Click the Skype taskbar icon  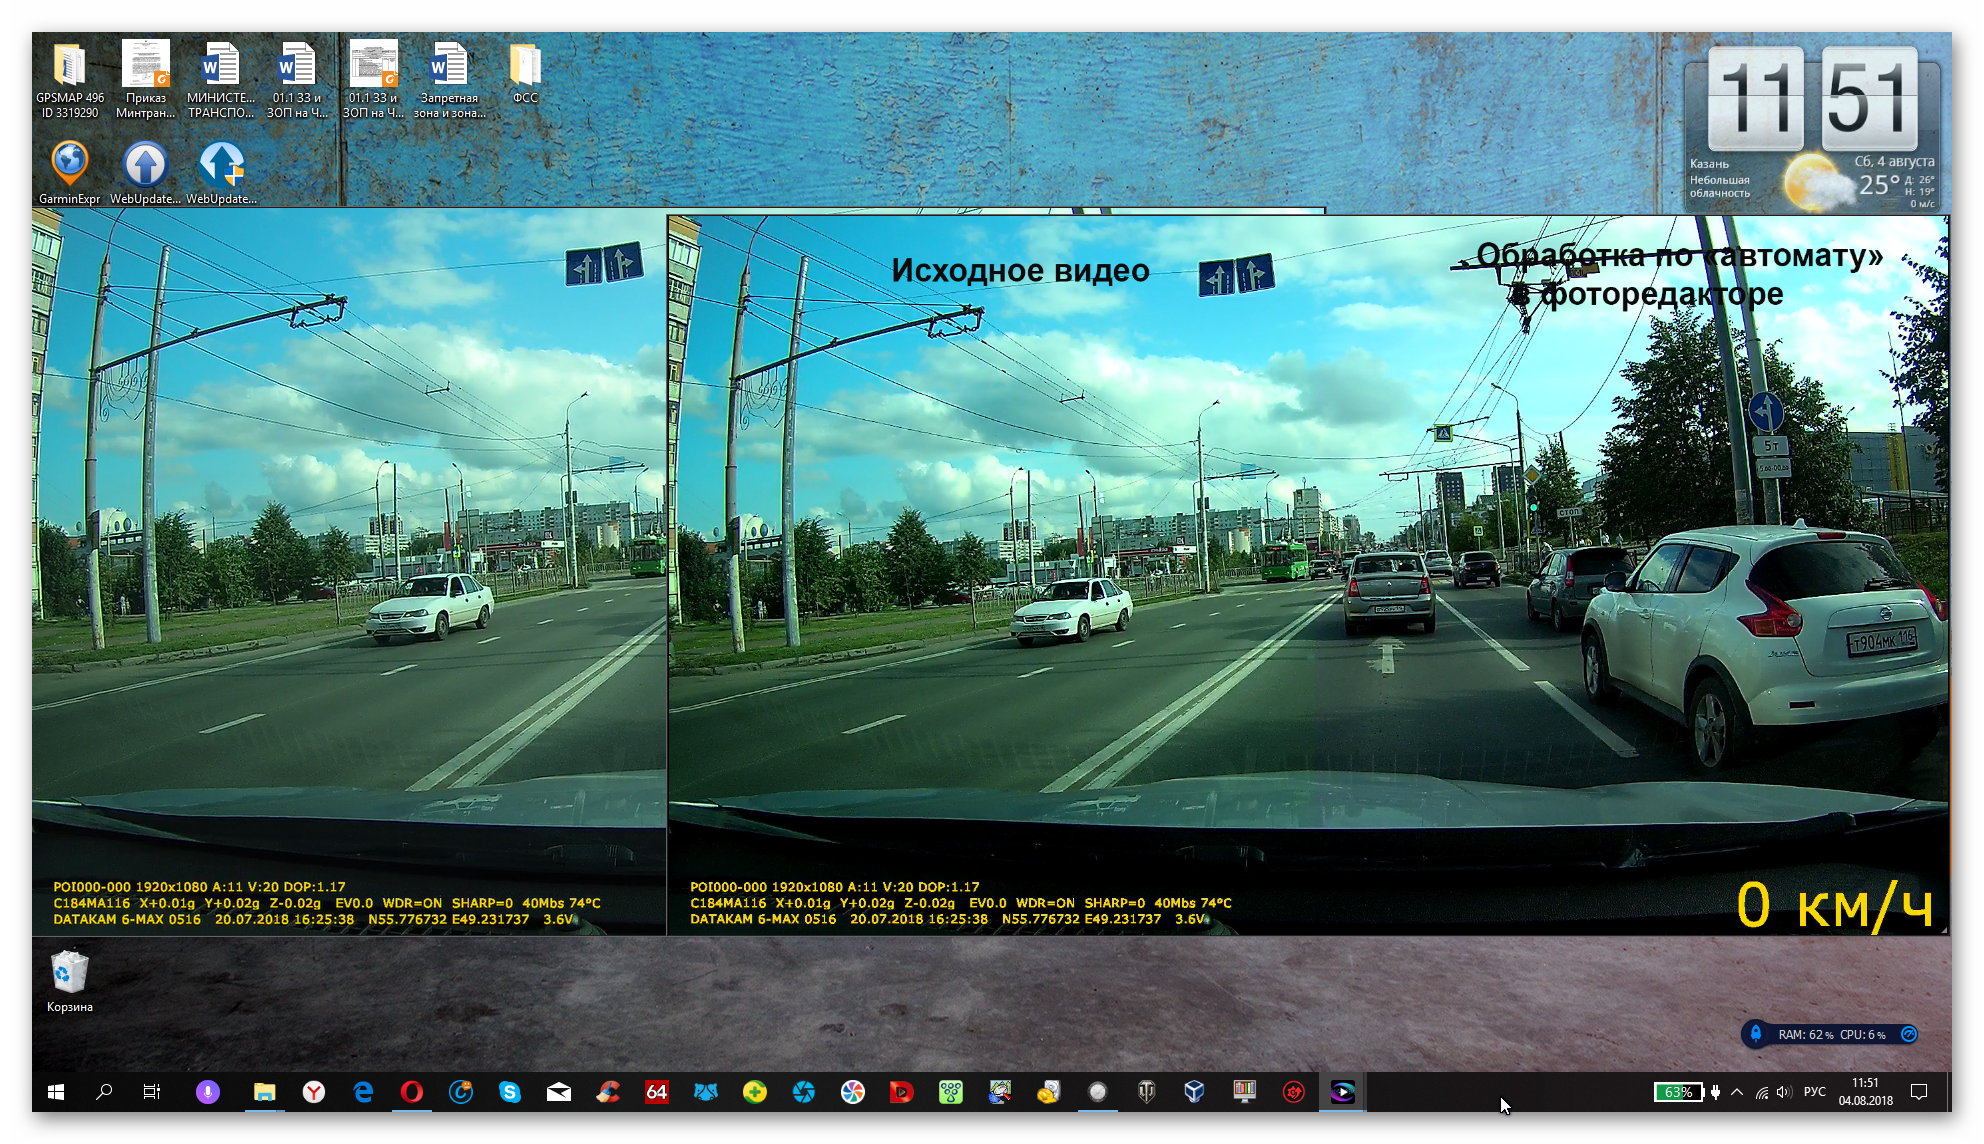coord(509,1092)
